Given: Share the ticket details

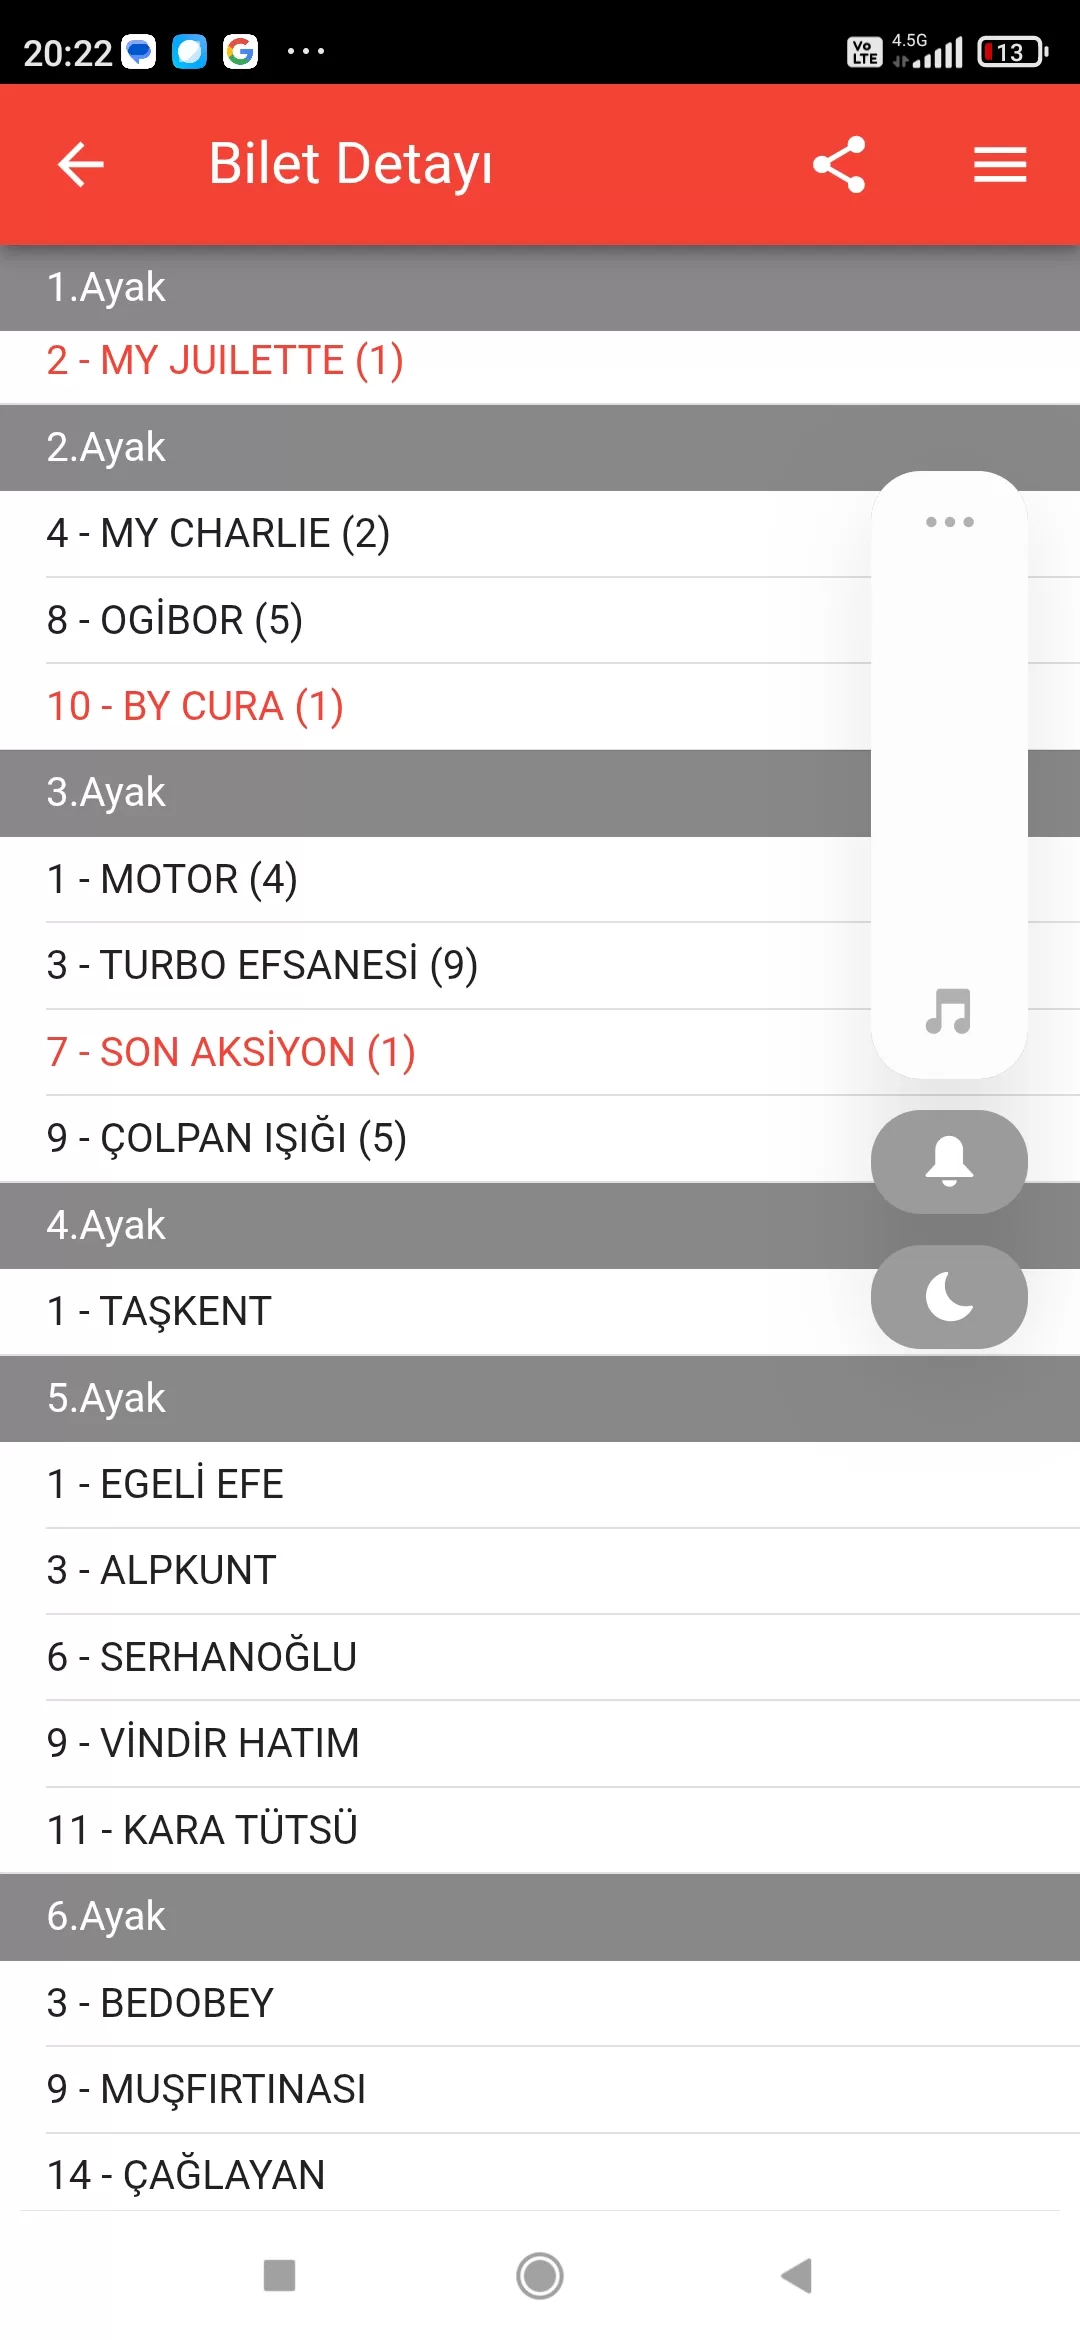Looking at the screenshot, I should click(839, 165).
